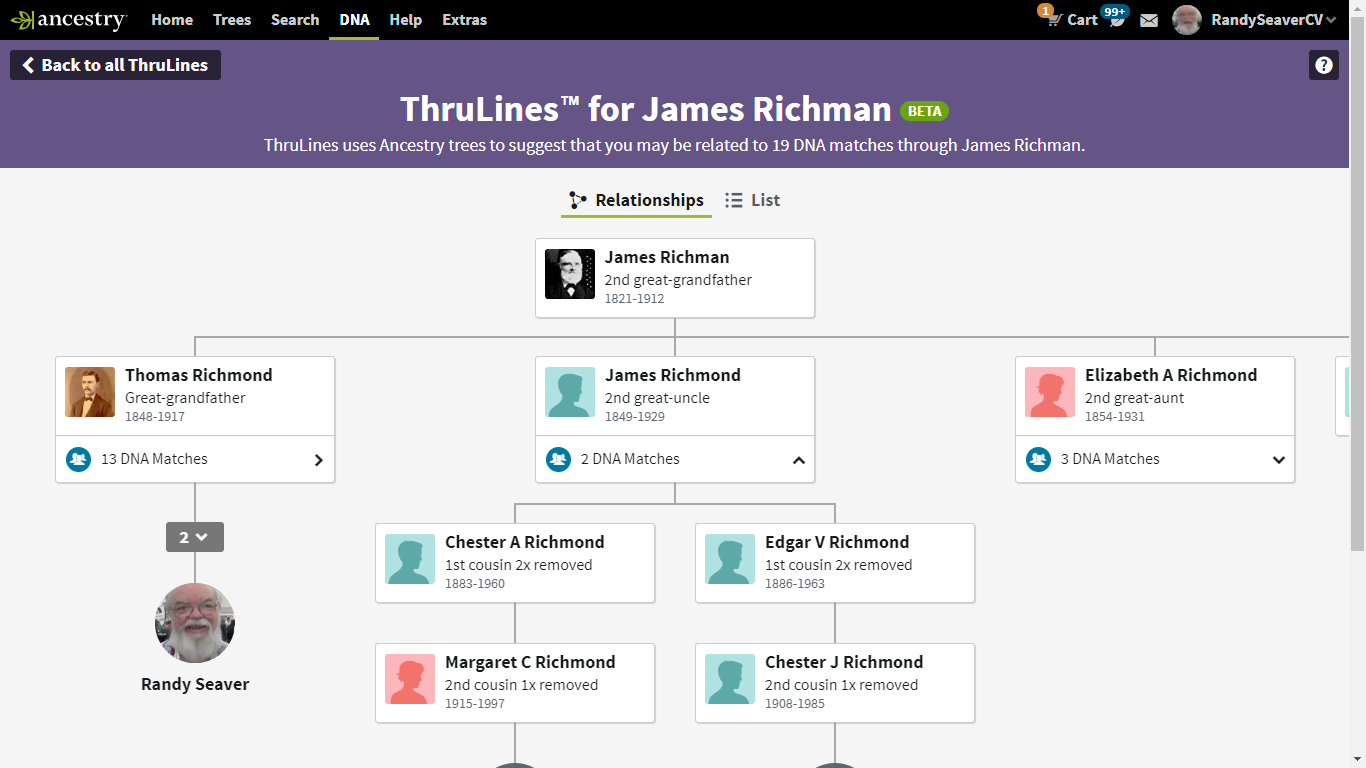The width and height of the screenshot is (1366, 768).
Task: Open the help question mark icon
Action: (x=1324, y=65)
